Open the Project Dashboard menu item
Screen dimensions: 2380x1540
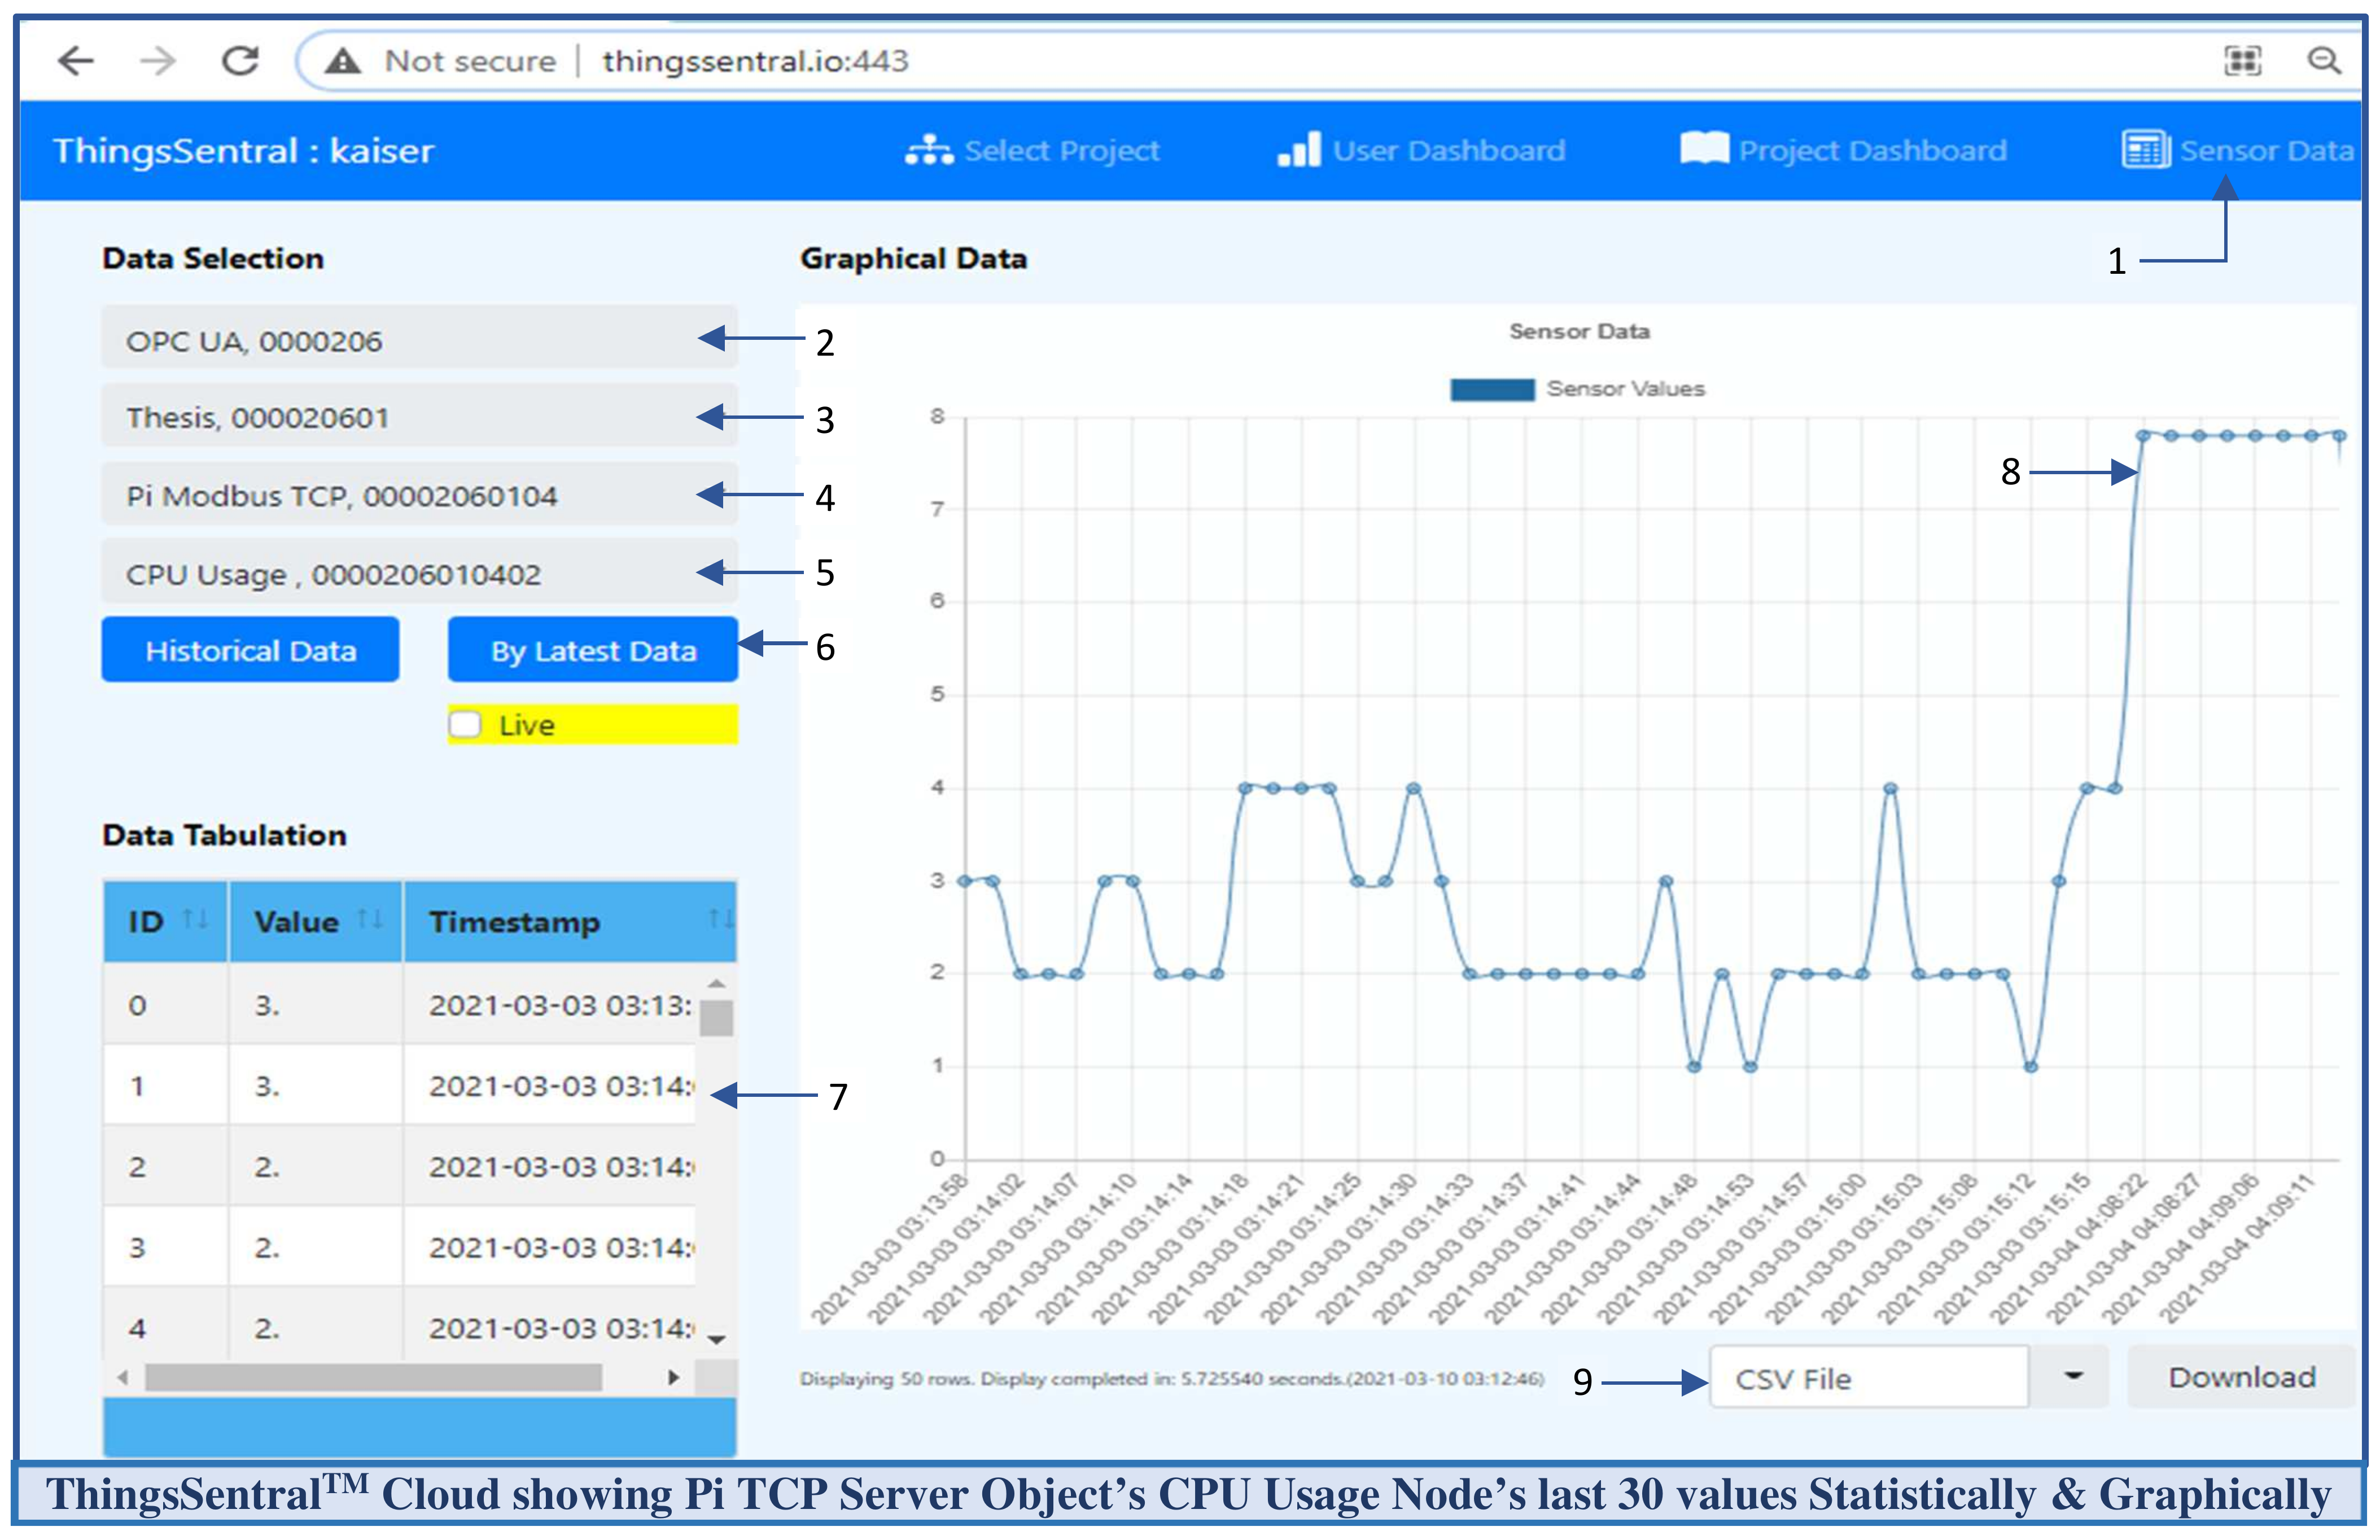point(1845,150)
